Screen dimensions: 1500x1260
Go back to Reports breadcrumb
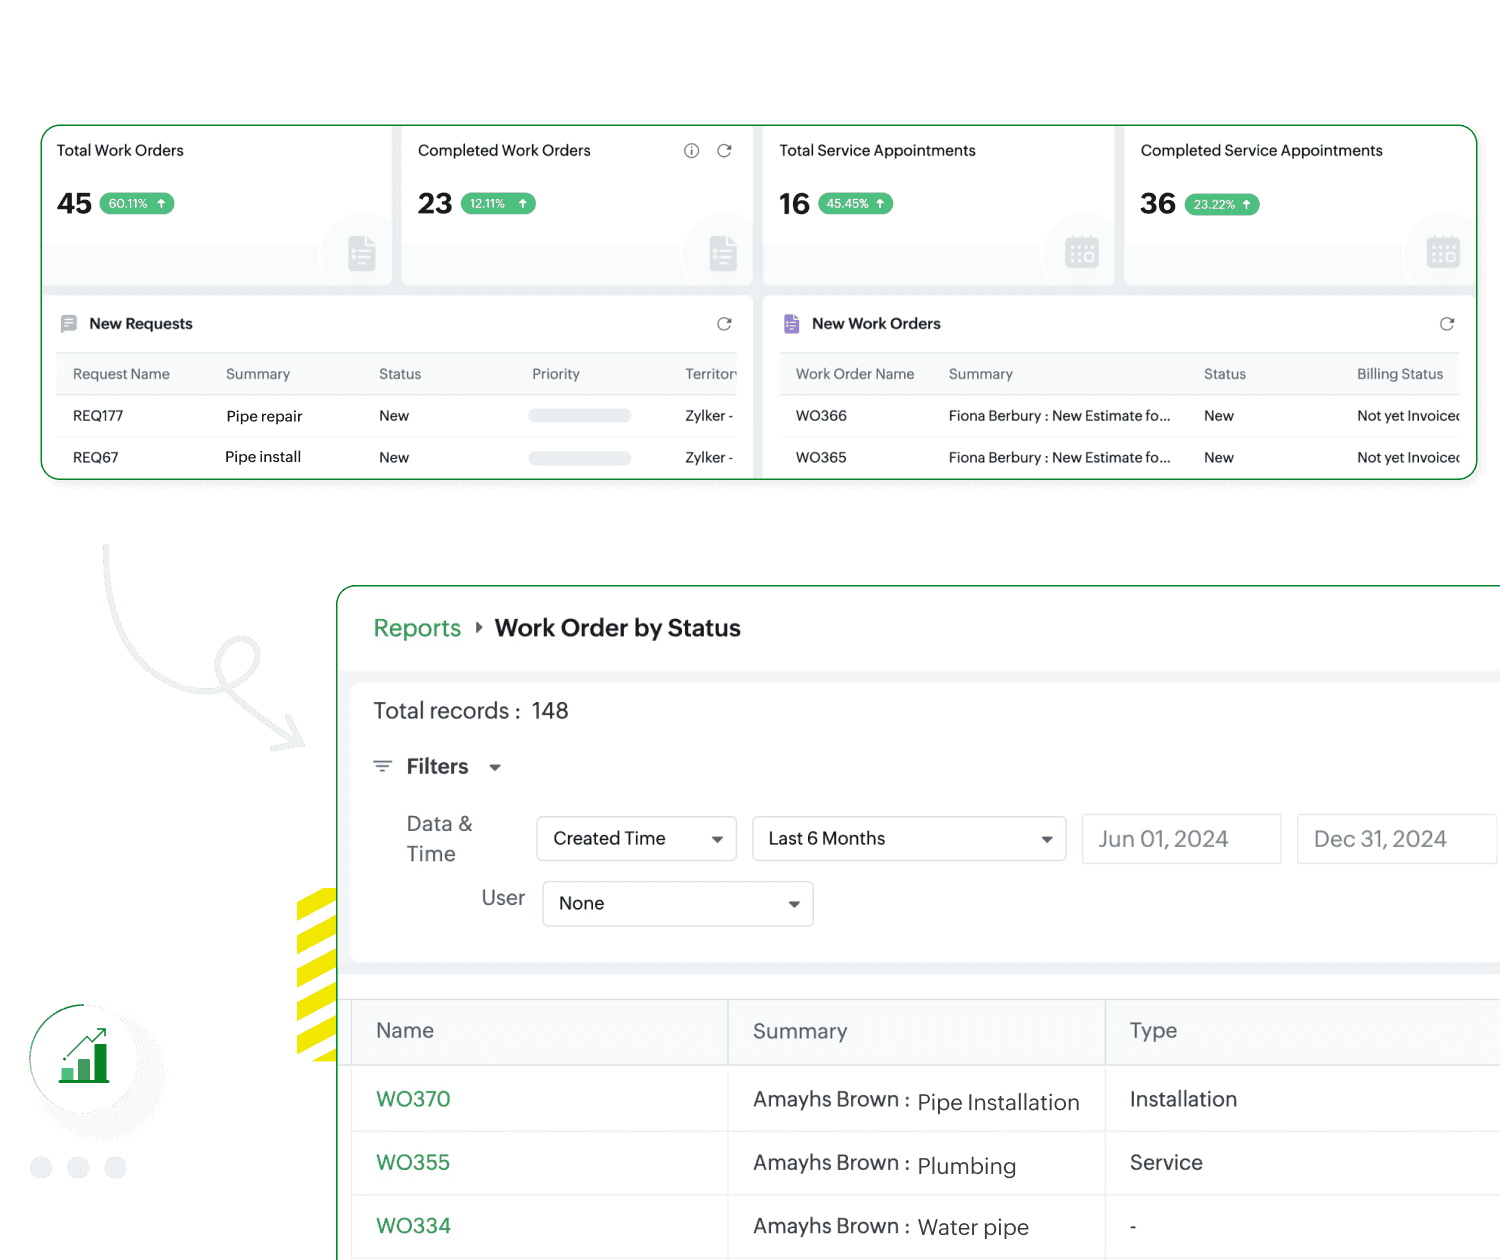417,628
